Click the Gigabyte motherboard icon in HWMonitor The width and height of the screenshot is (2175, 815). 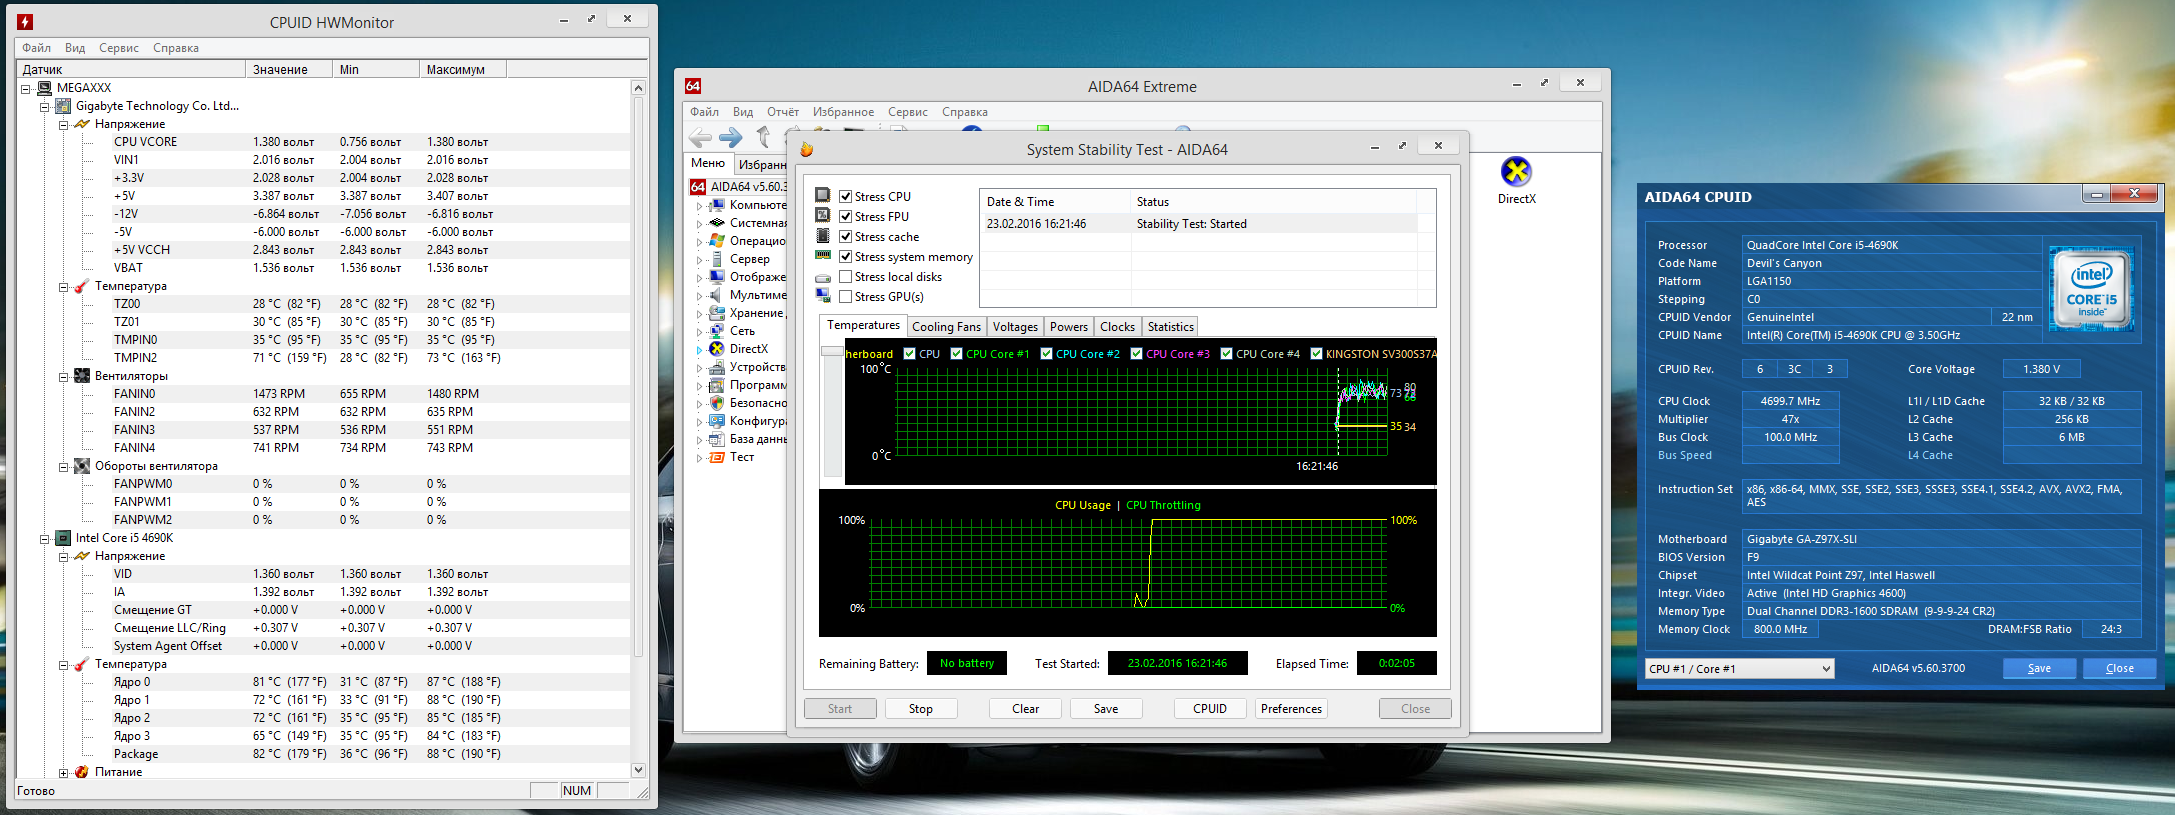click(63, 106)
